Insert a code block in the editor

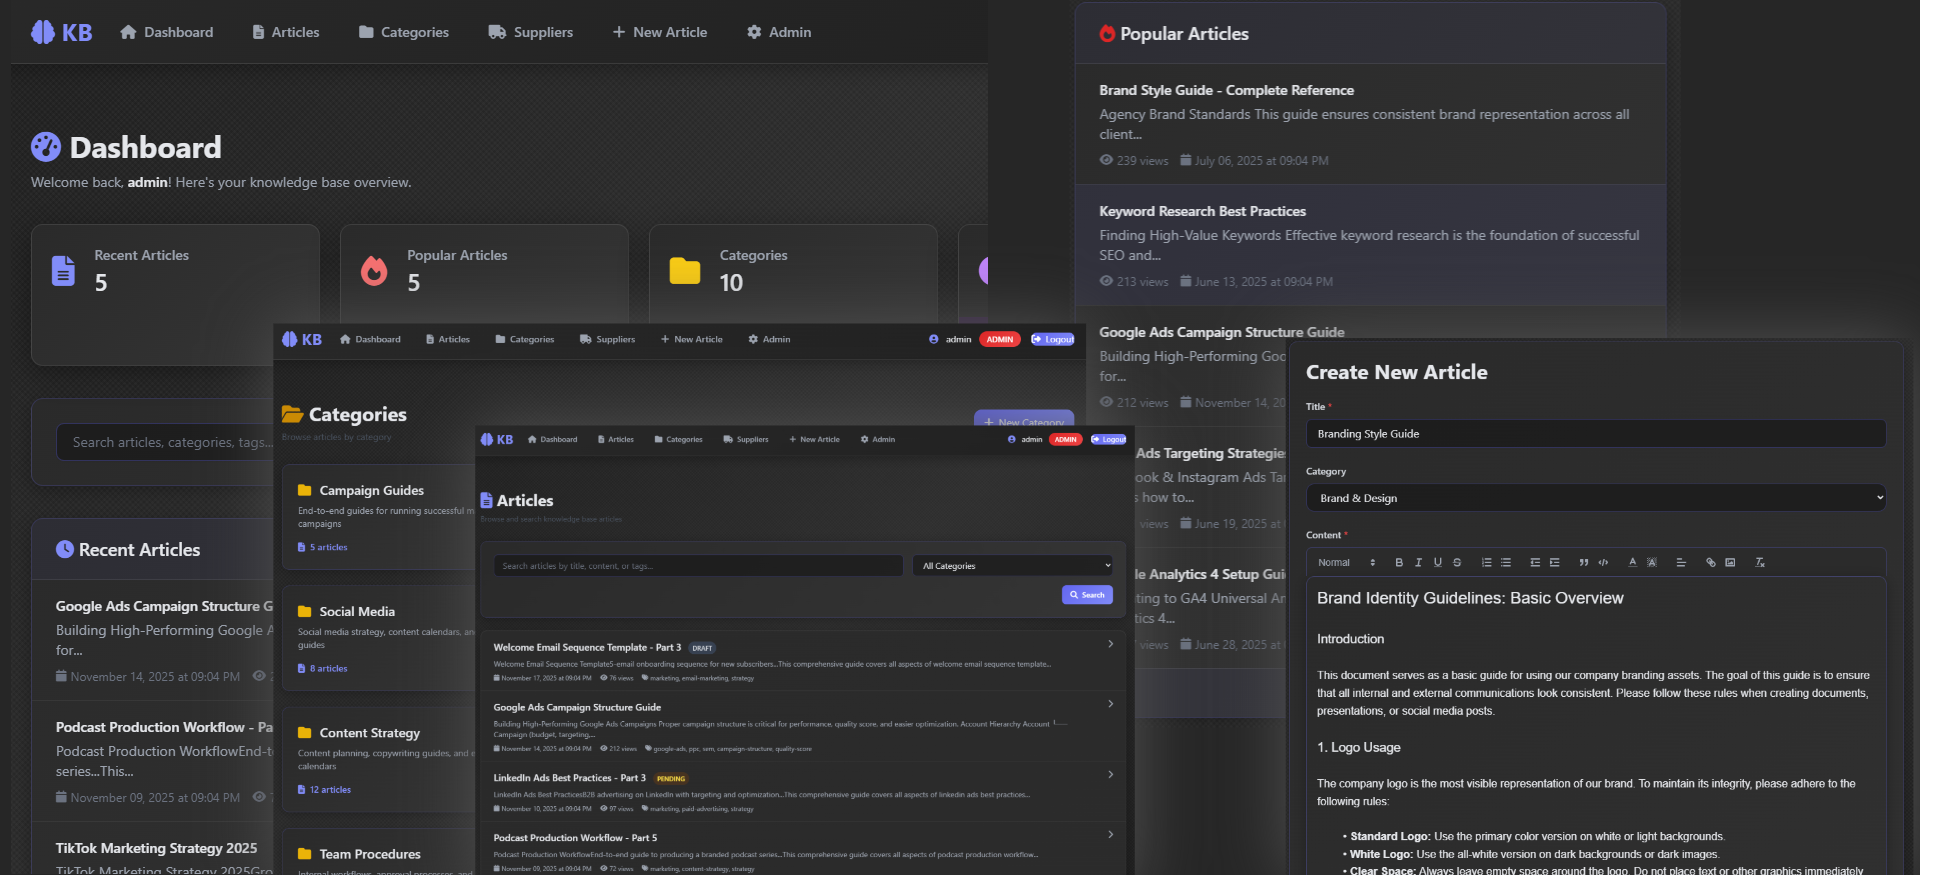click(1603, 562)
